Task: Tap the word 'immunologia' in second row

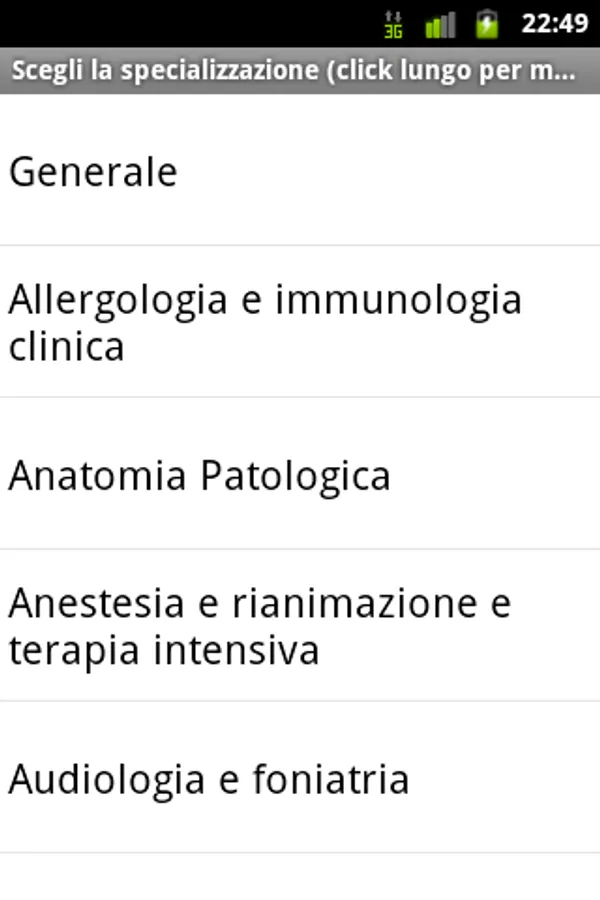Action: (398, 300)
